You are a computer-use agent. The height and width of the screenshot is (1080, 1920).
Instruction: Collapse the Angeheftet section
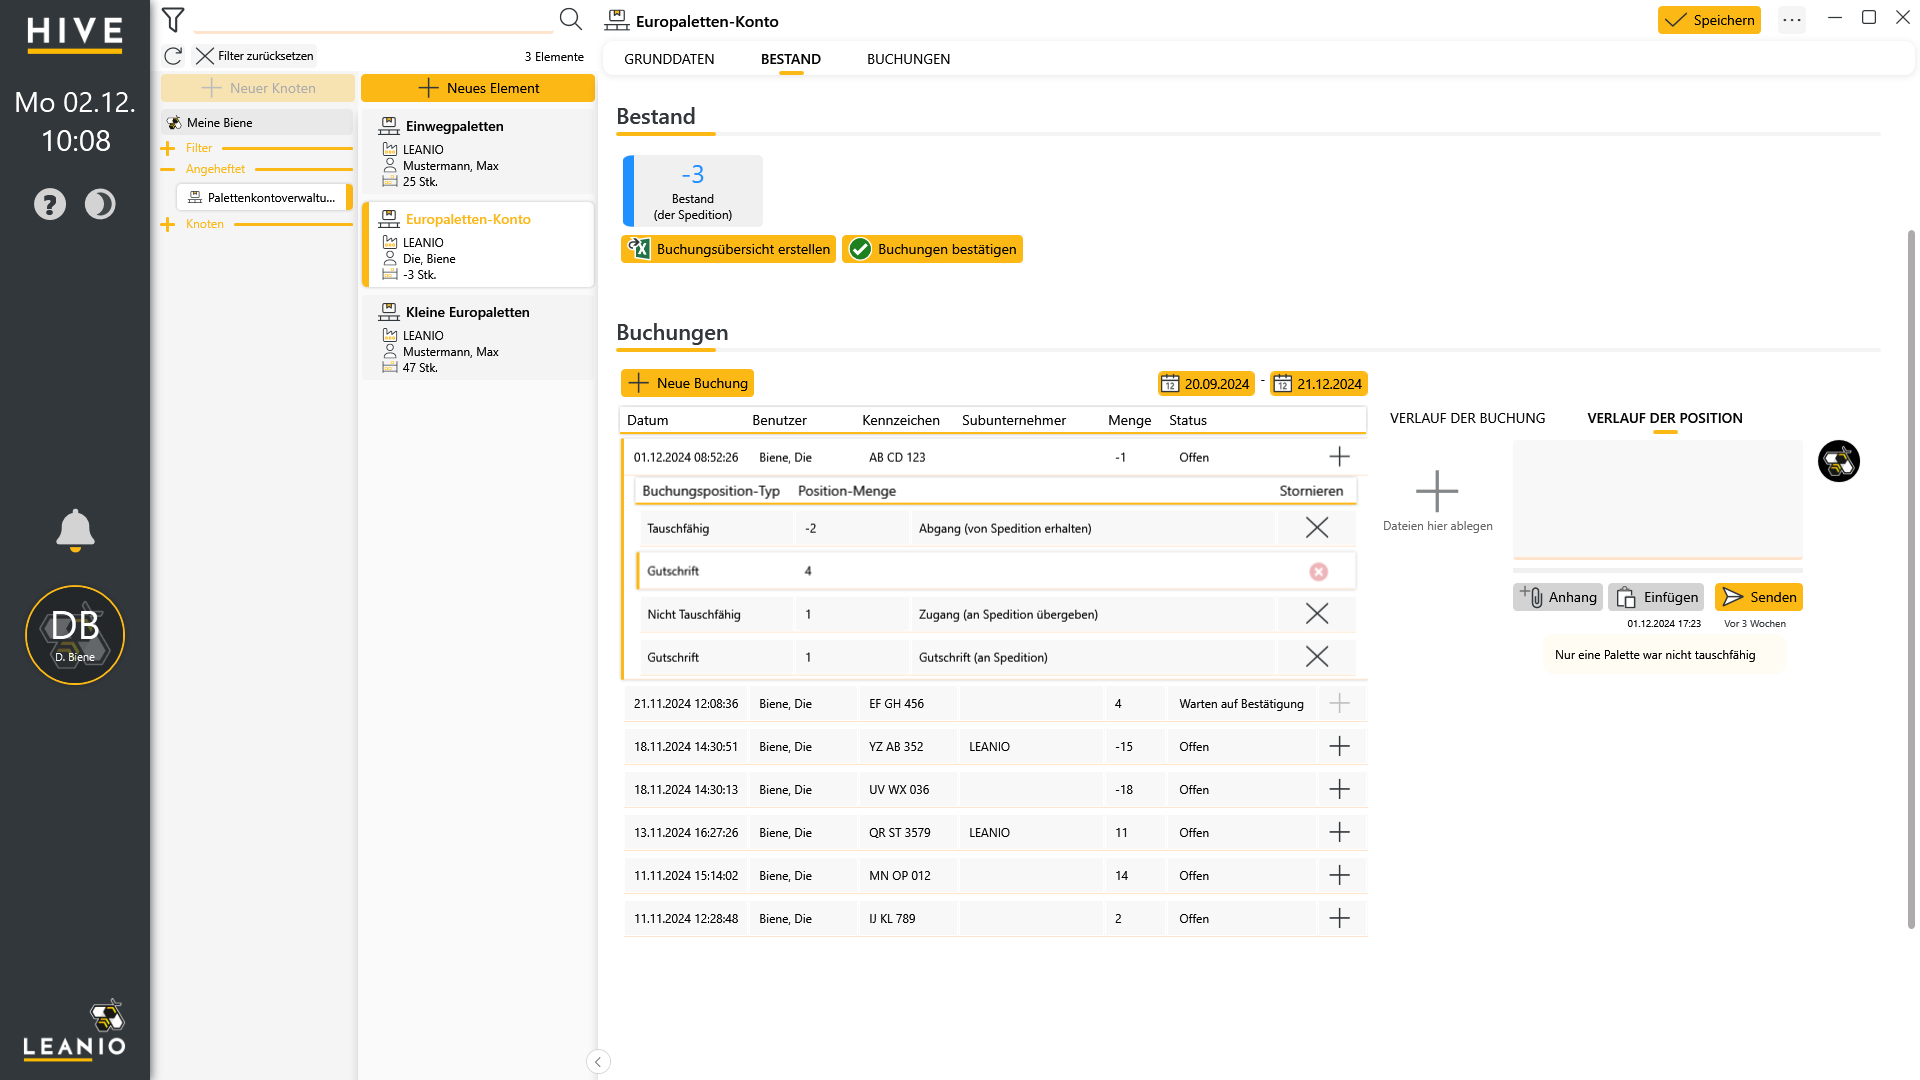tap(167, 169)
